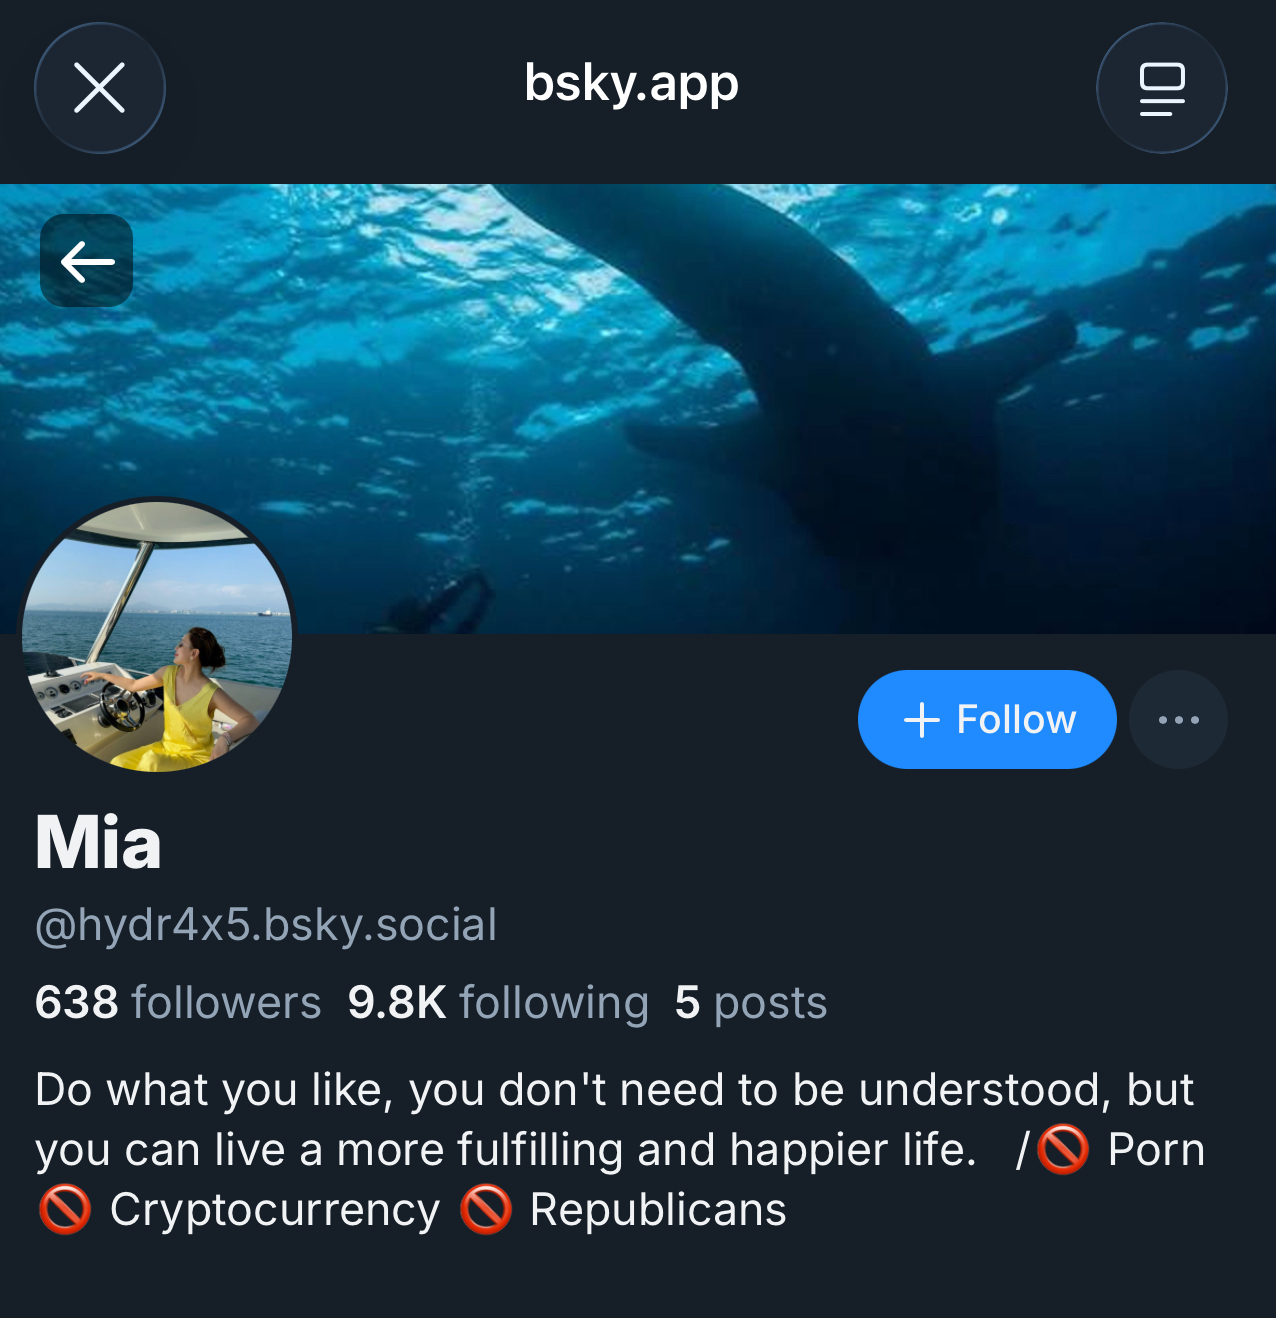This screenshot has width=1276, height=1318.
Task: Tap the bsky.app address title
Action: 632,84
